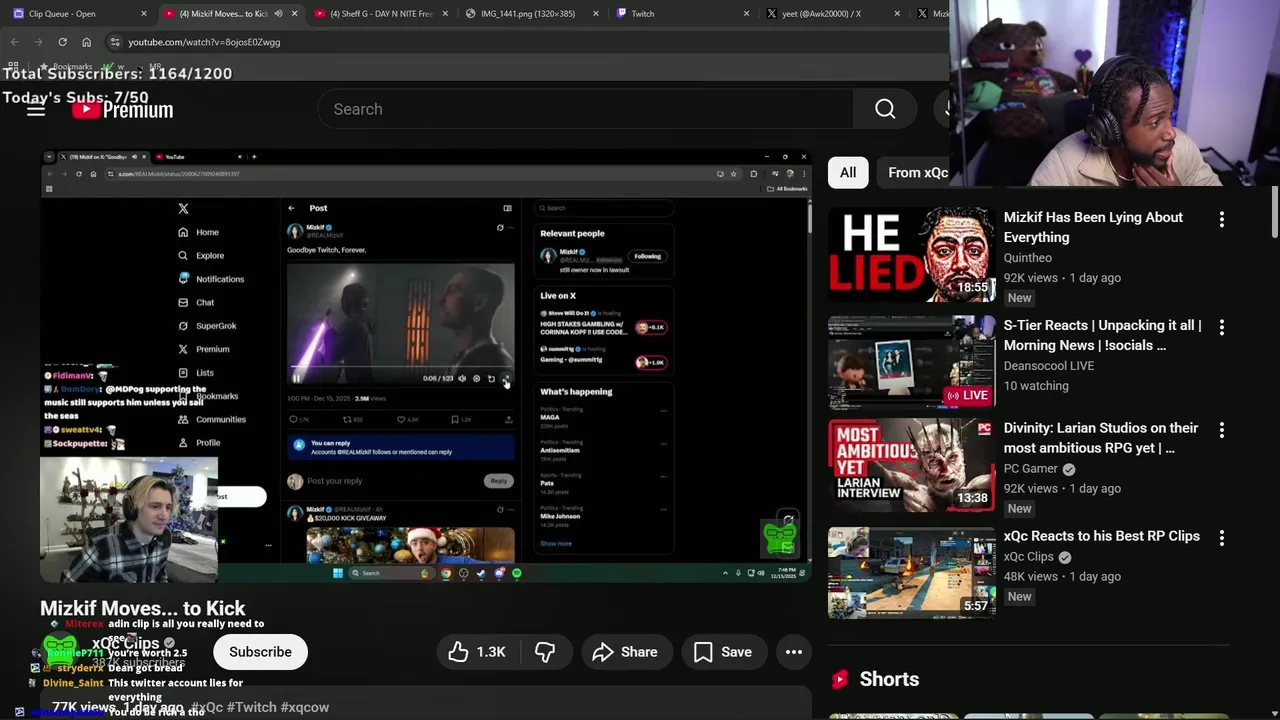This screenshot has height=720, width=1280.
Task: Click the page vertical scrollbar thumb
Action: click(1275, 212)
